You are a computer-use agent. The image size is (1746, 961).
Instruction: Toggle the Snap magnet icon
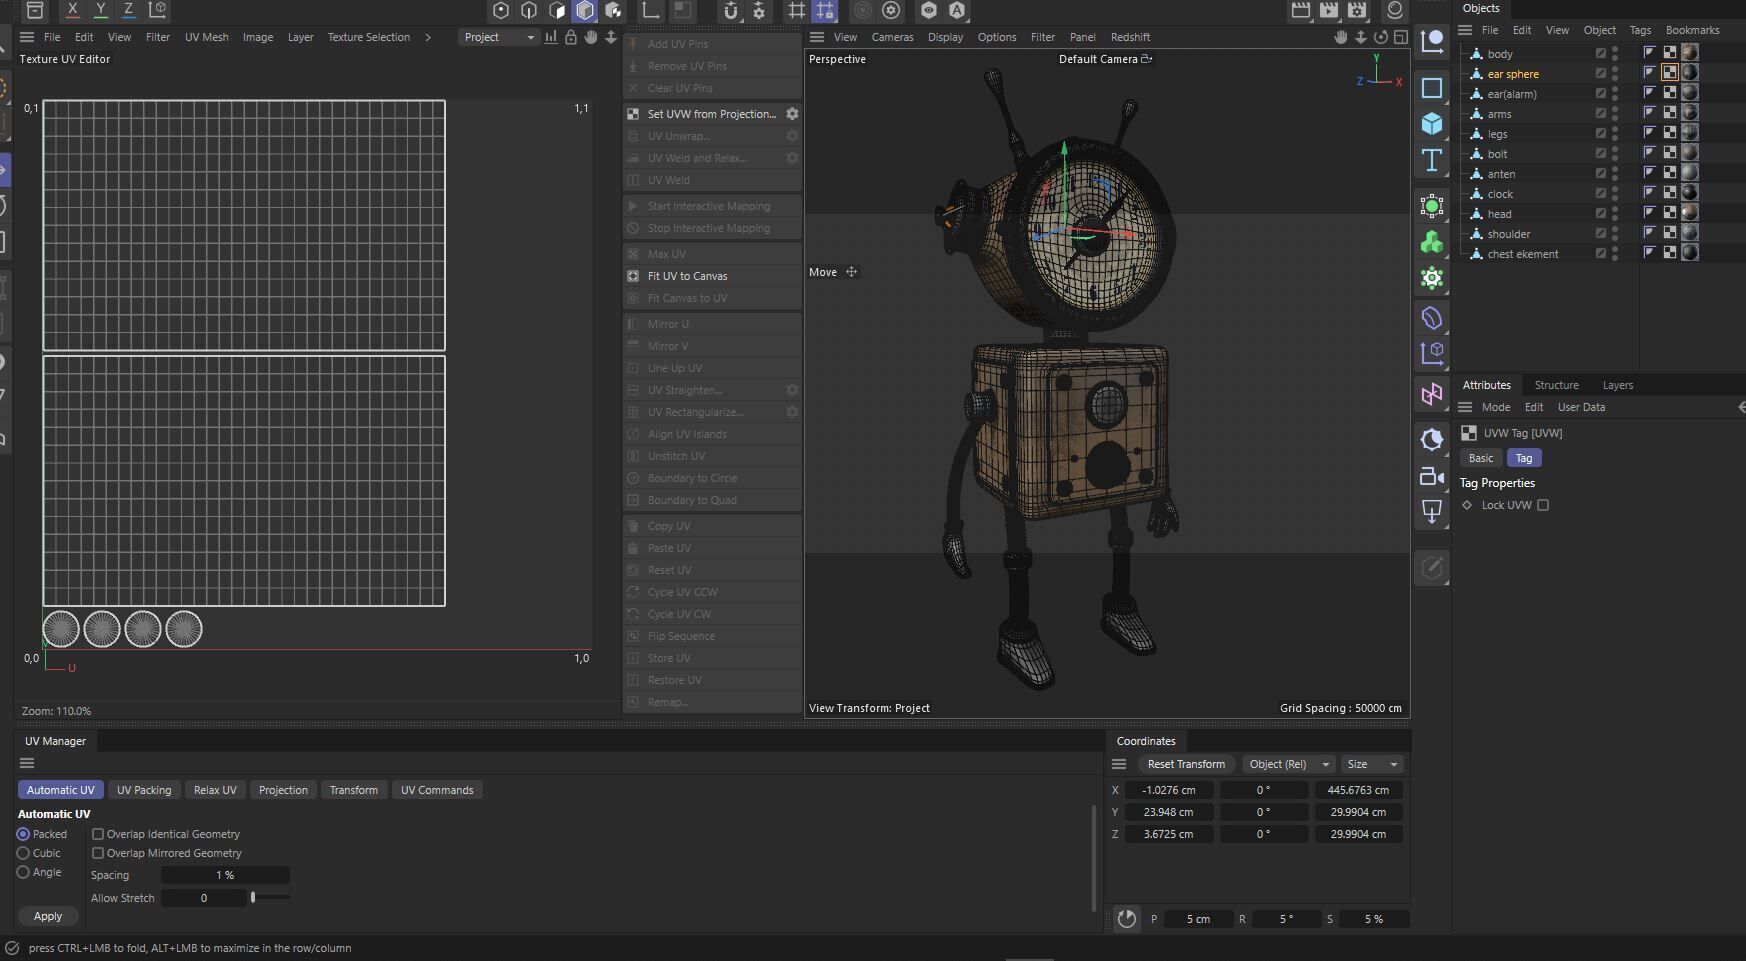(x=731, y=10)
